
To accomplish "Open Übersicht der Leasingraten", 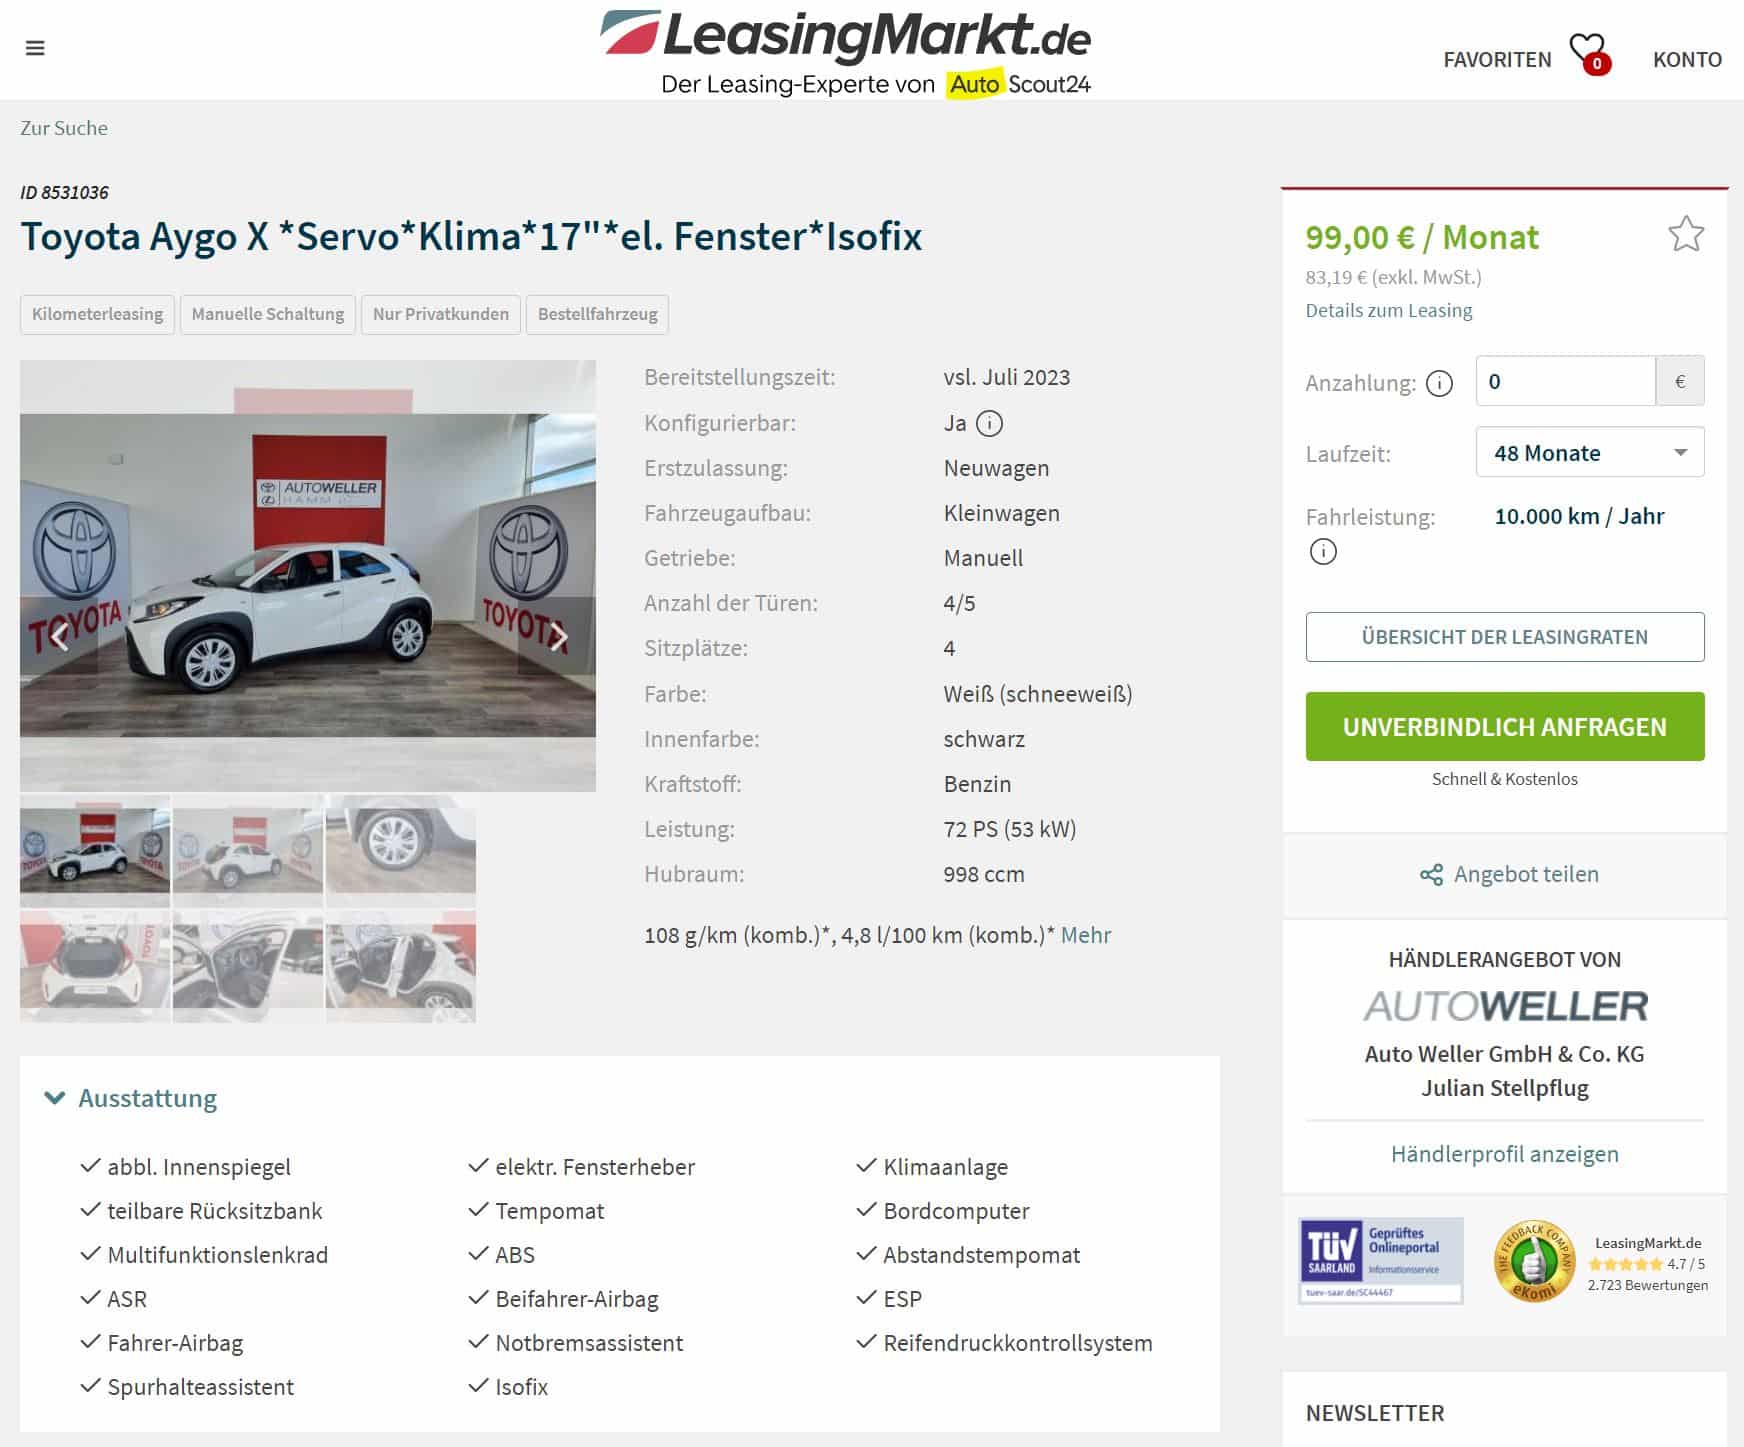I will 1504,637.
